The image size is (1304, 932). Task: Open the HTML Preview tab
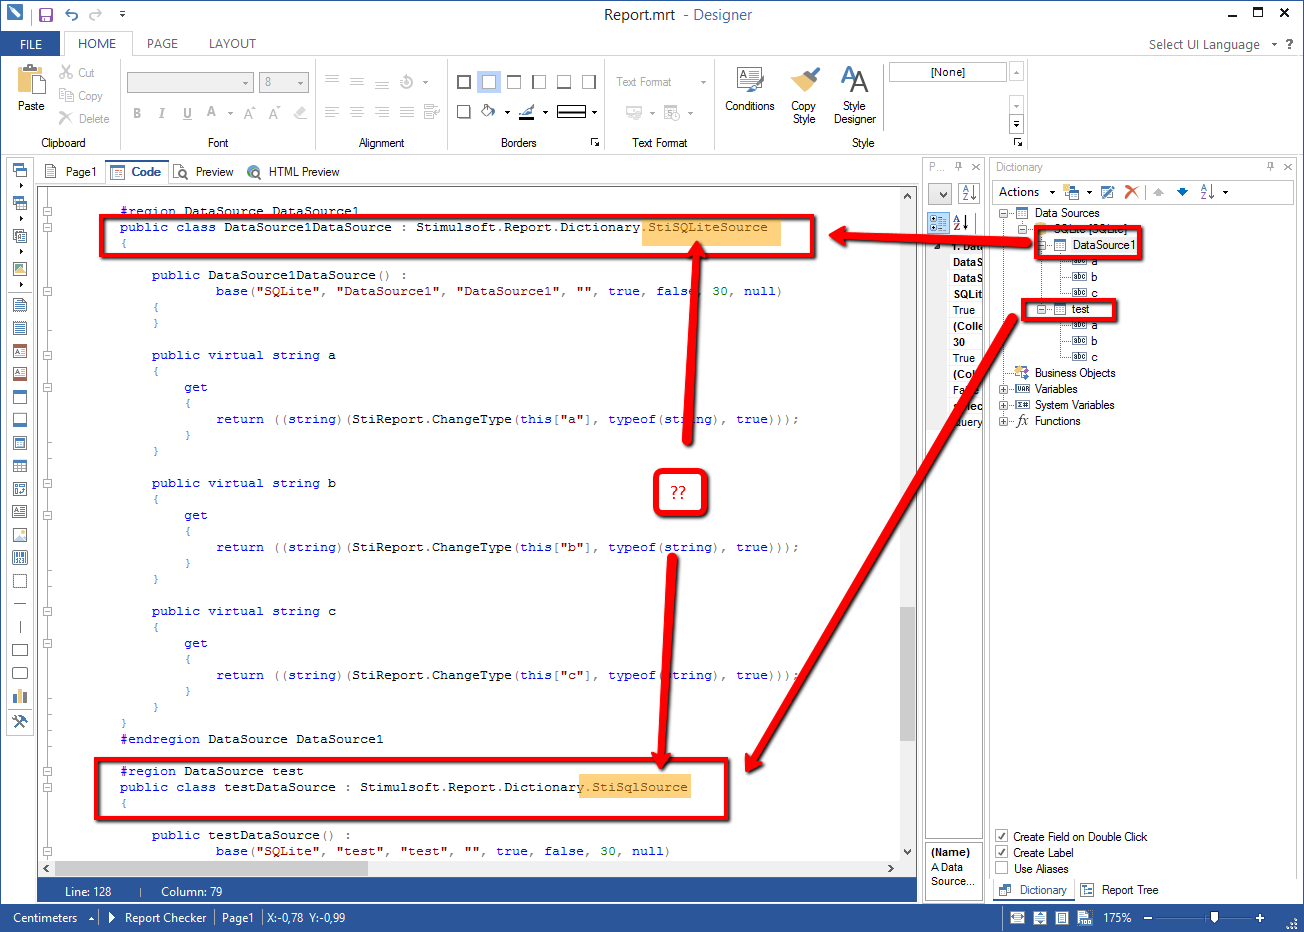293,172
